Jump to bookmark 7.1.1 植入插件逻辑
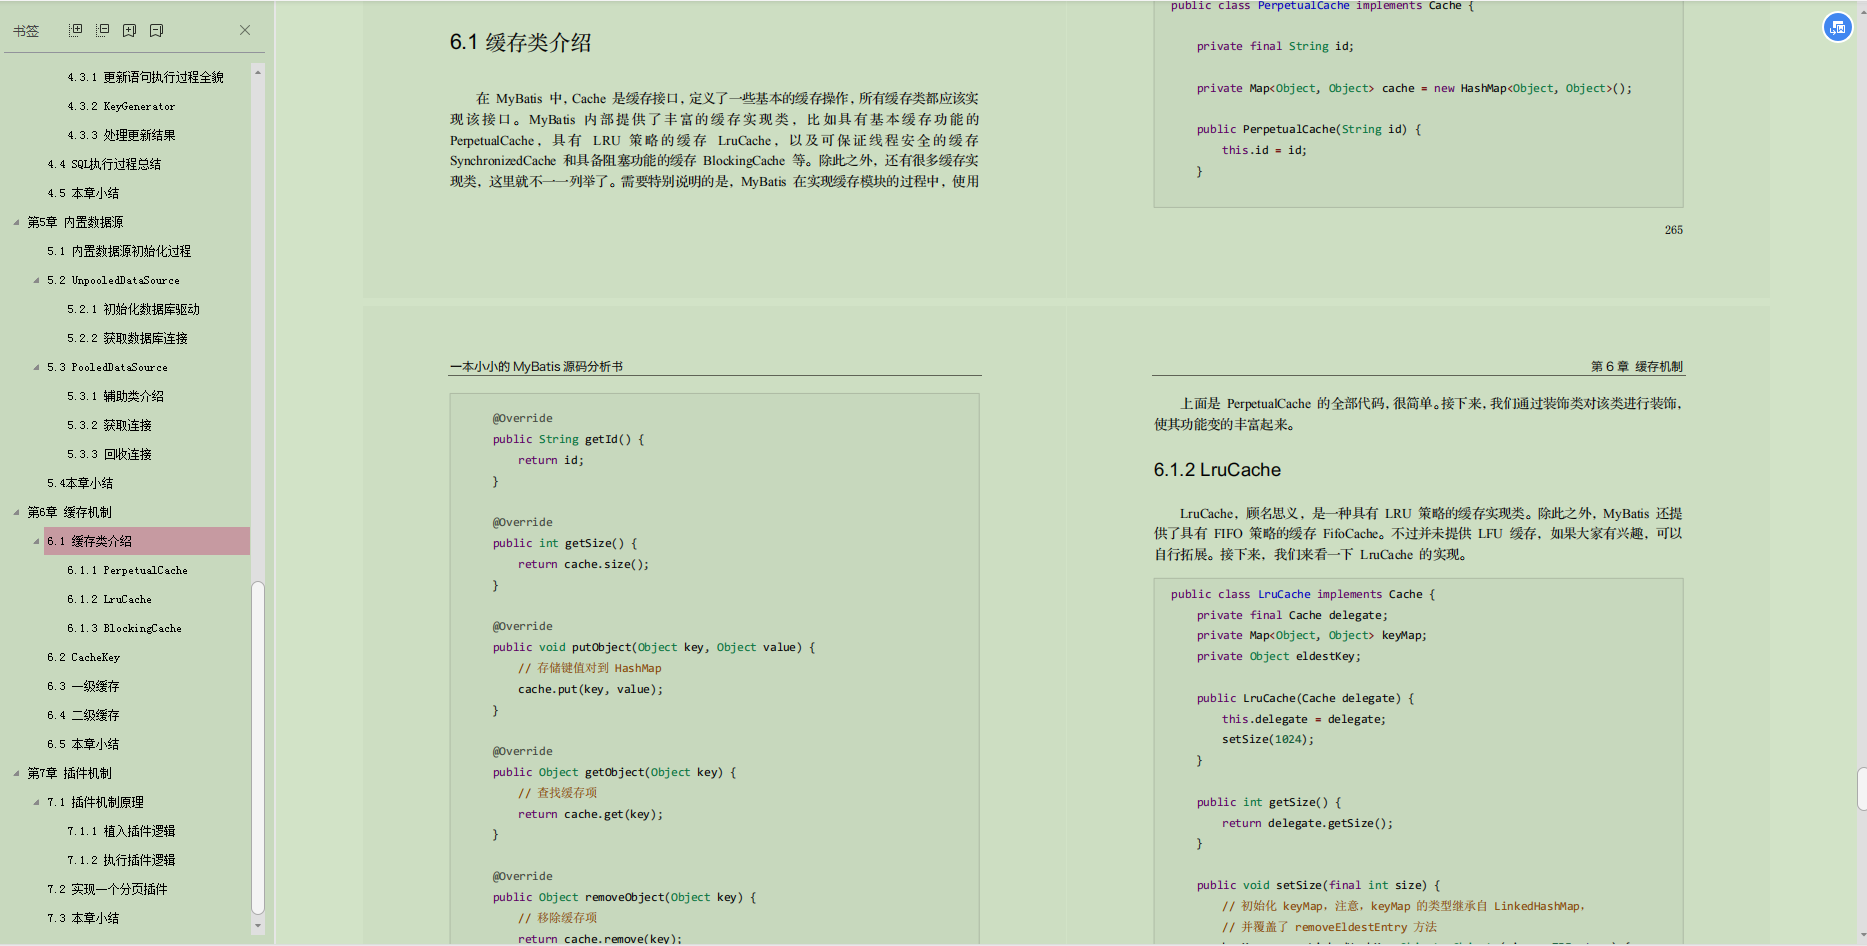The image size is (1867, 946). [121, 831]
